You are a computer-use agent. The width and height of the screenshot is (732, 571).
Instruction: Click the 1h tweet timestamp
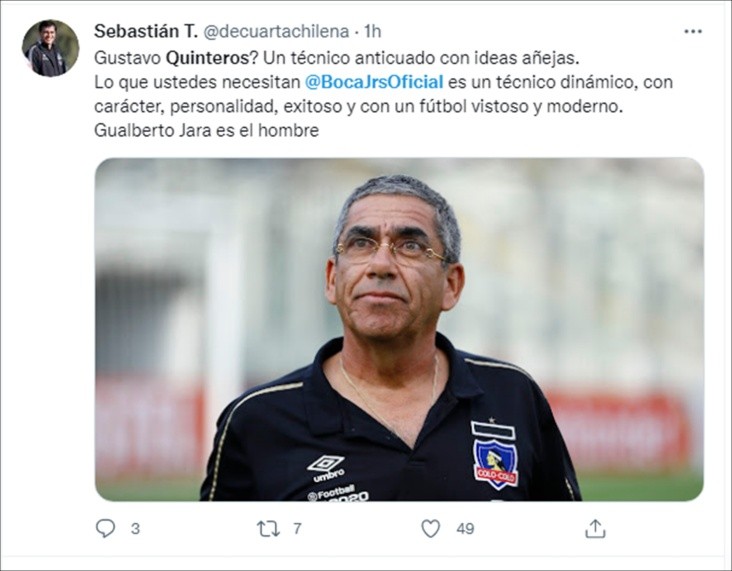pos(373,32)
